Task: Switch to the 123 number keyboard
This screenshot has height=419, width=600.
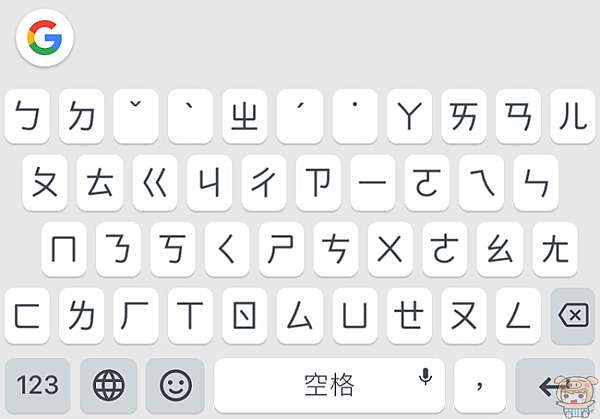Action: tap(38, 386)
